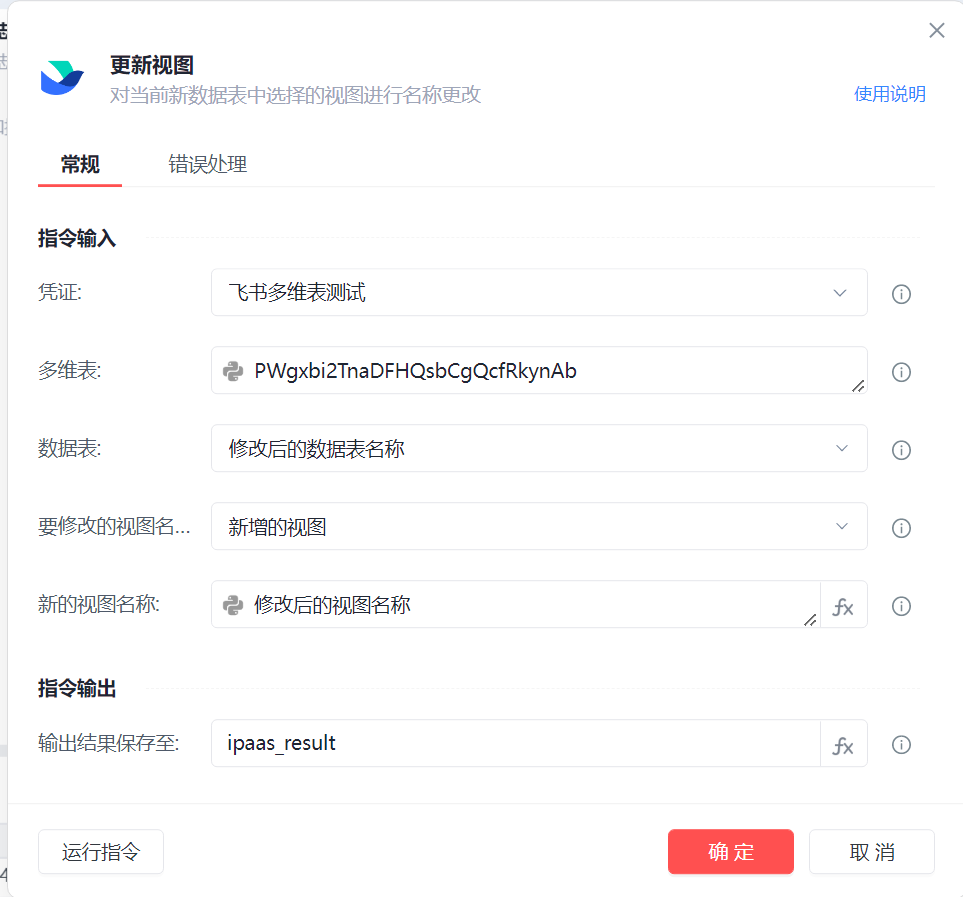This screenshot has width=963, height=897.
Task: Click the fx expression icon for 输出结果保存至
Action: [843, 745]
